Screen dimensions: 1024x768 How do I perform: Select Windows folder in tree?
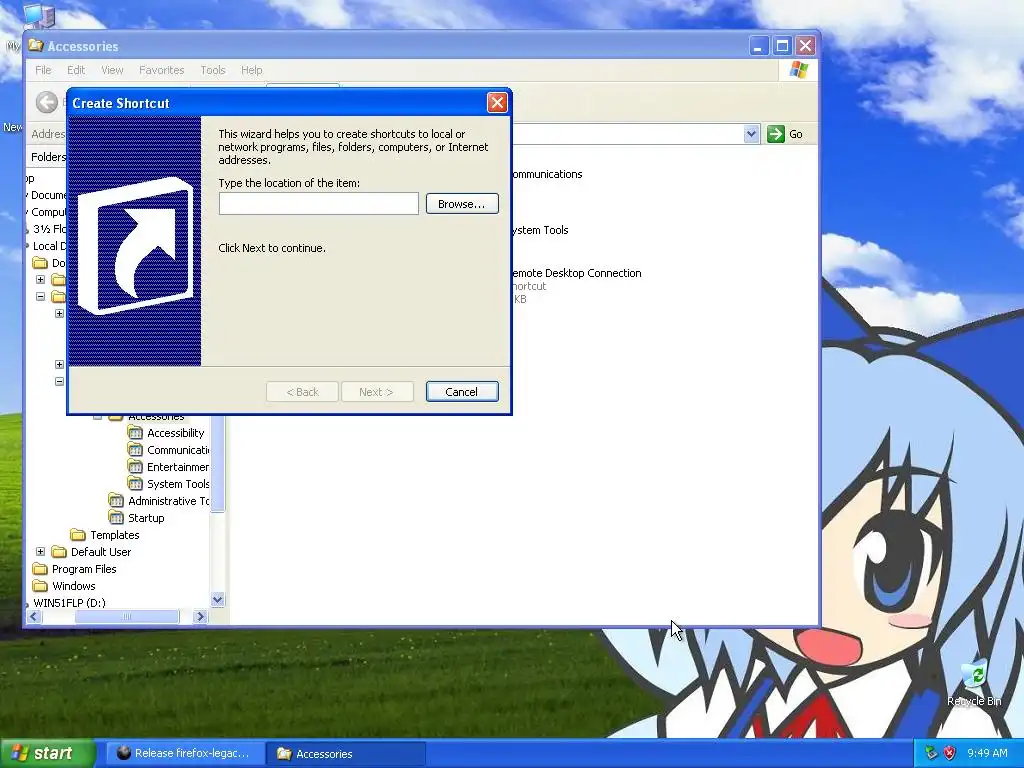74,586
